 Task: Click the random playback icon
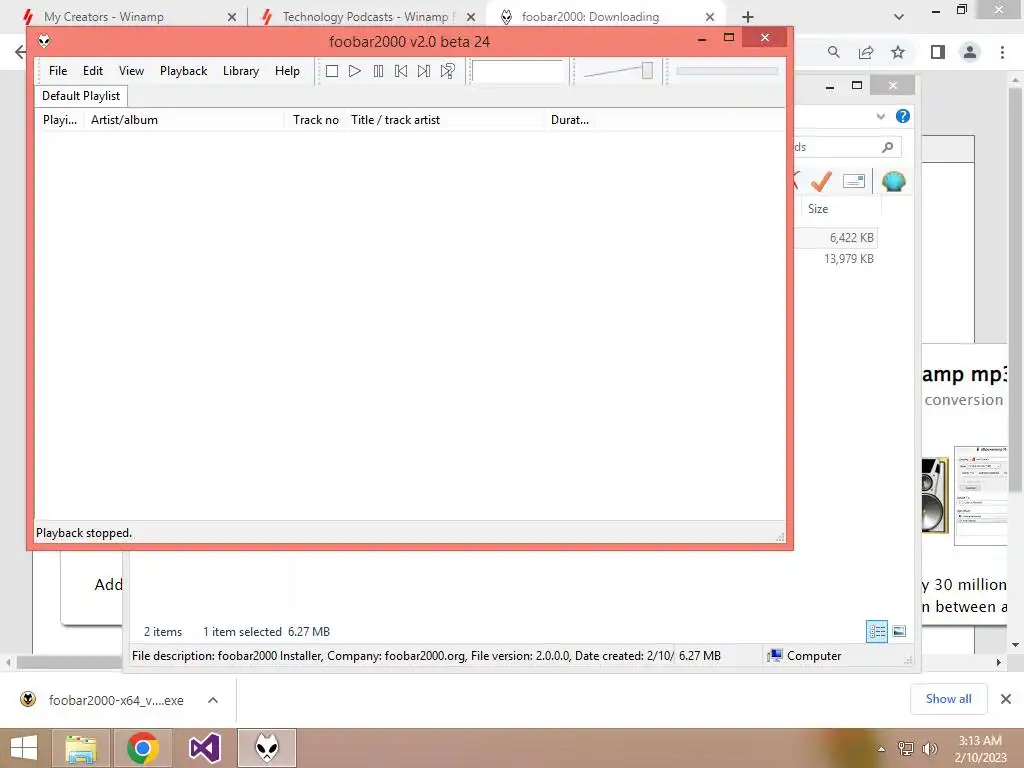pyautogui.click(x=447, y=71)
